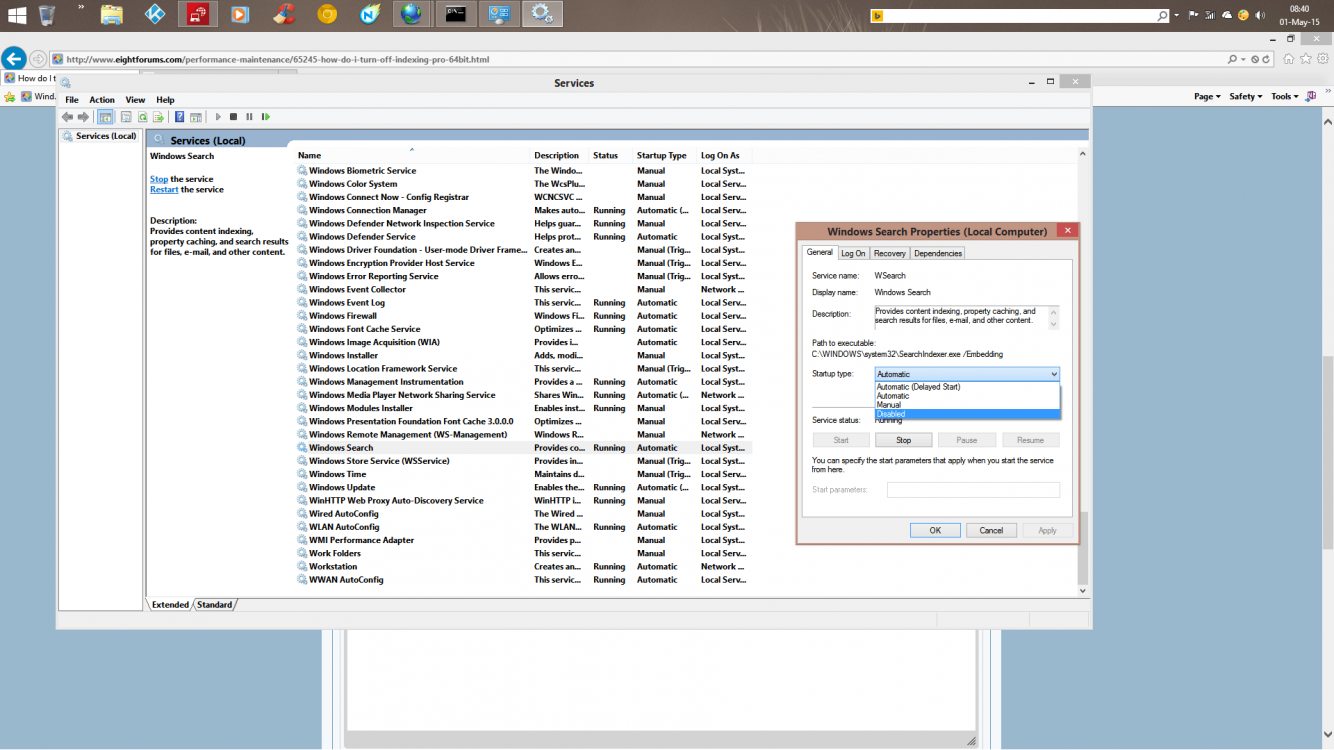
Task: Select Manual in Startup type list
Action: (x=966, y=405)
